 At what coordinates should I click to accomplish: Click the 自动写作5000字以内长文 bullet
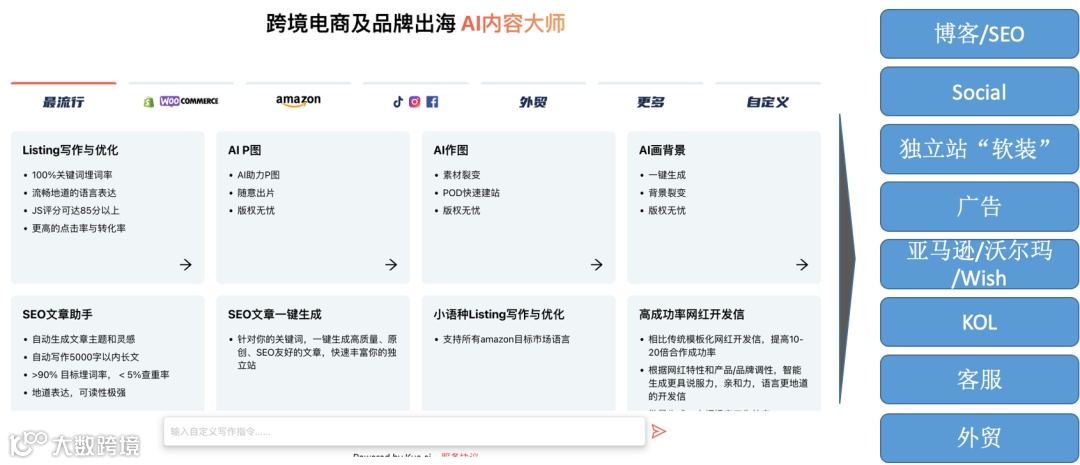click(x=85, y=357)
